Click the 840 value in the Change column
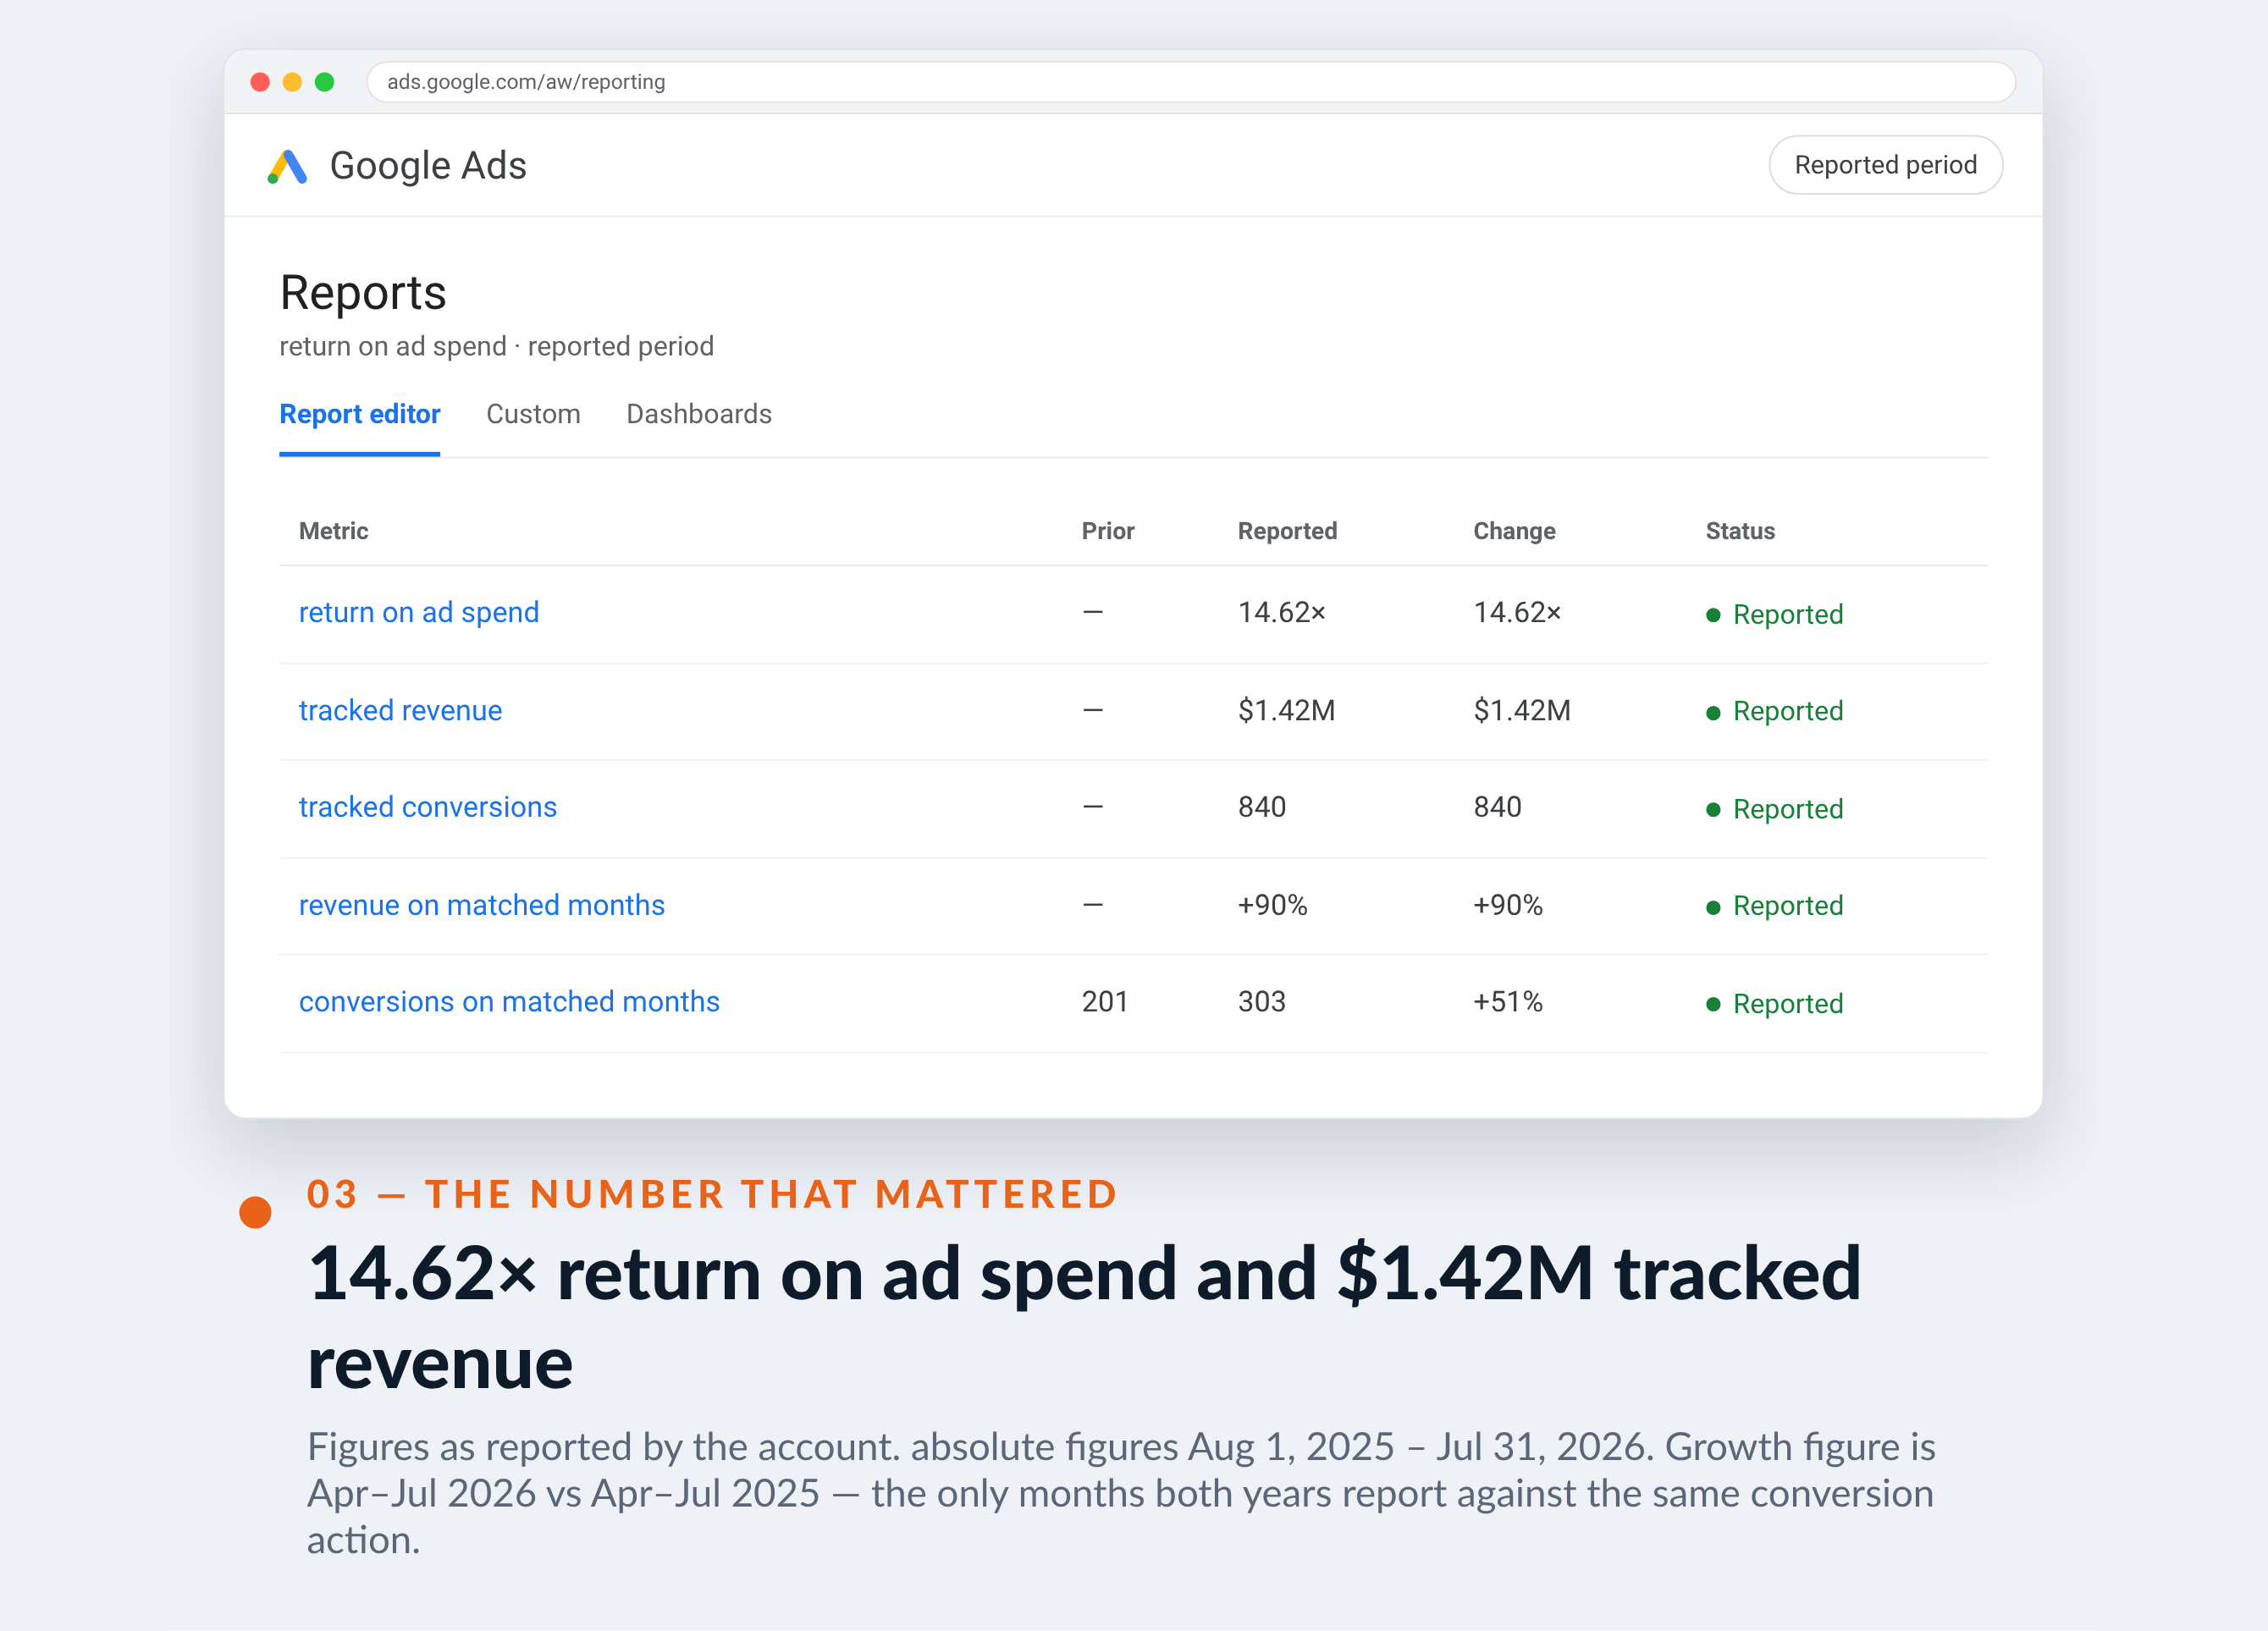The height and width of the screenshot is (1631, 2268). 1497,807
